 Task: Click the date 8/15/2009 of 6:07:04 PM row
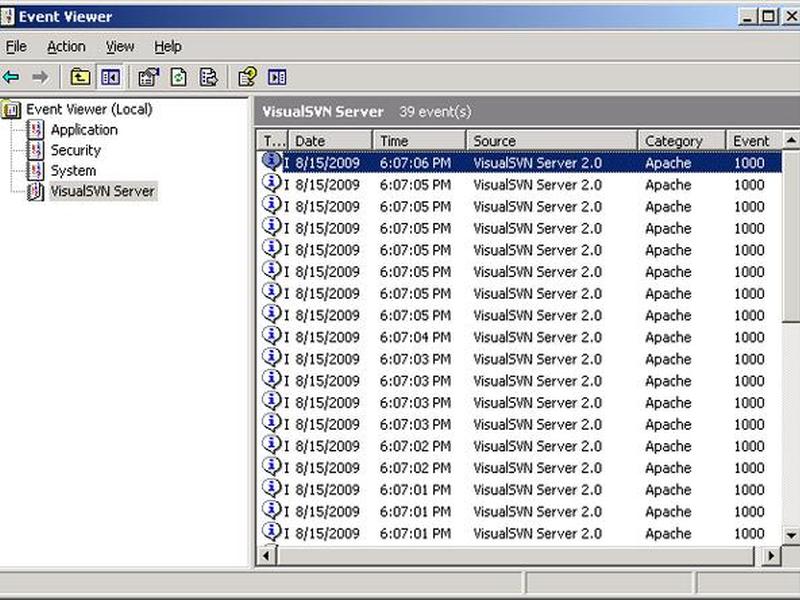point(327,337)
